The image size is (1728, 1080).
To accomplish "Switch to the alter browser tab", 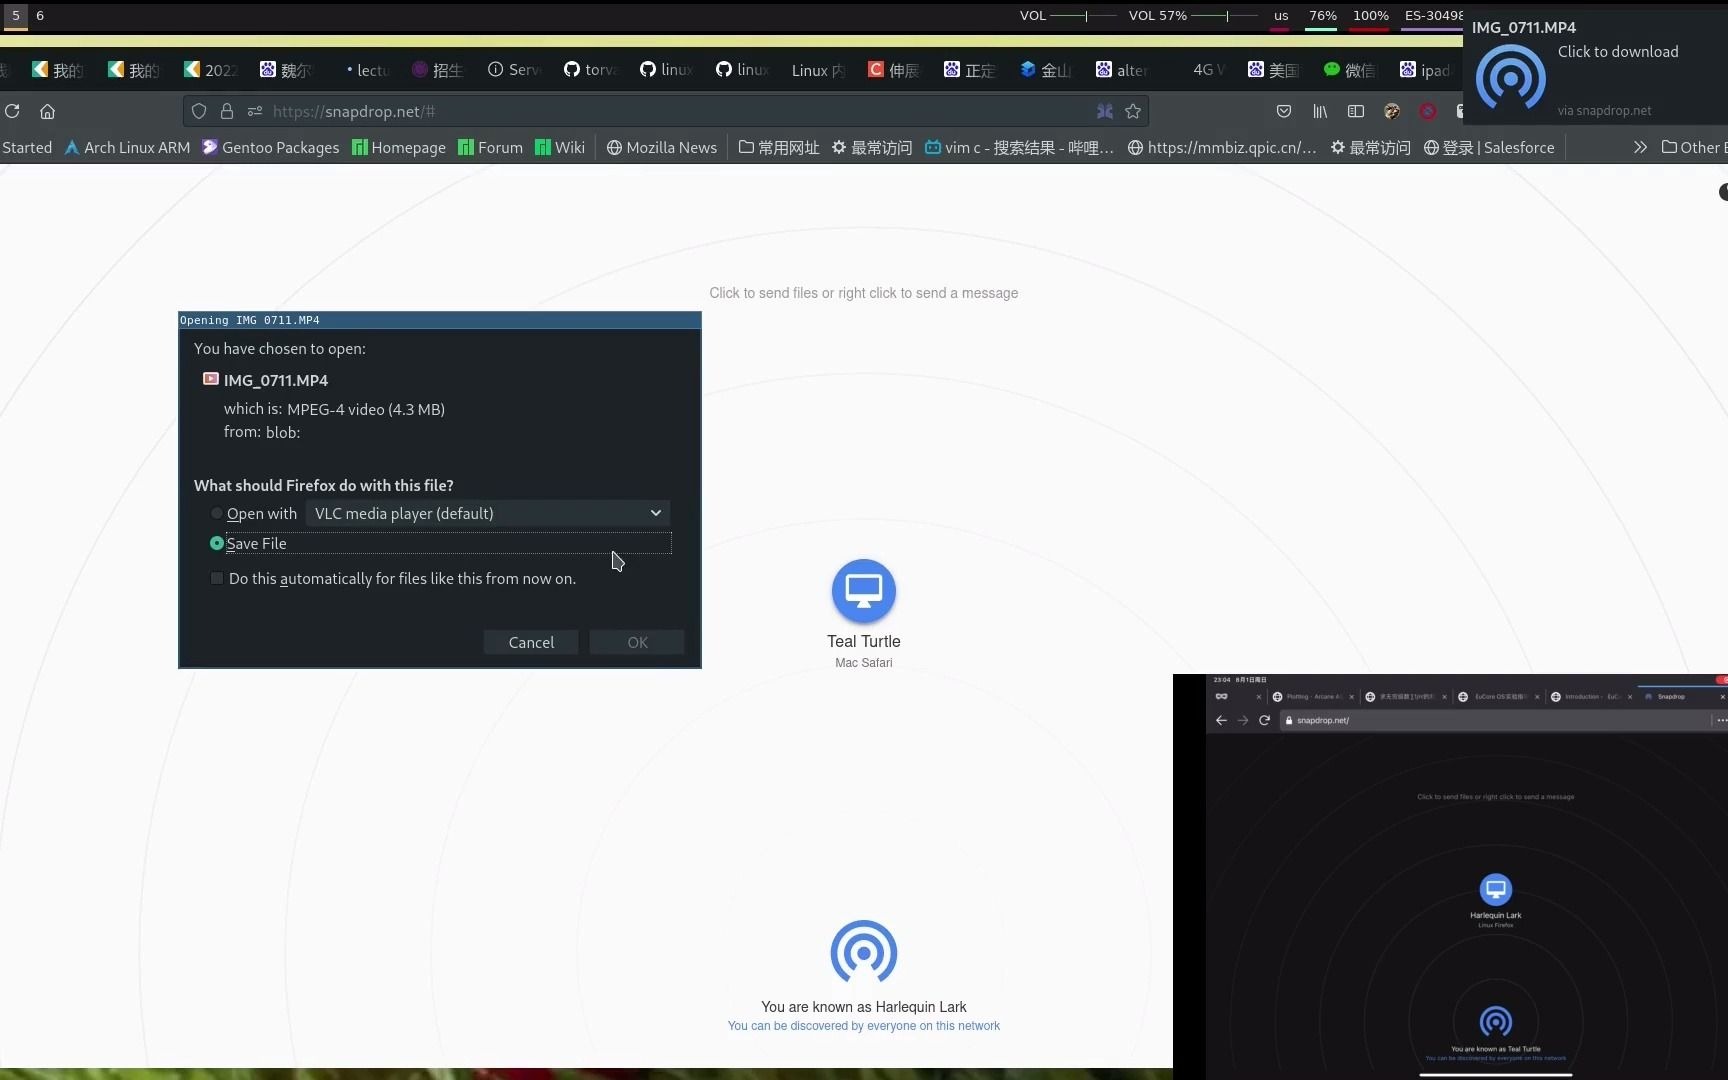I will click(x=1122, y=70).
